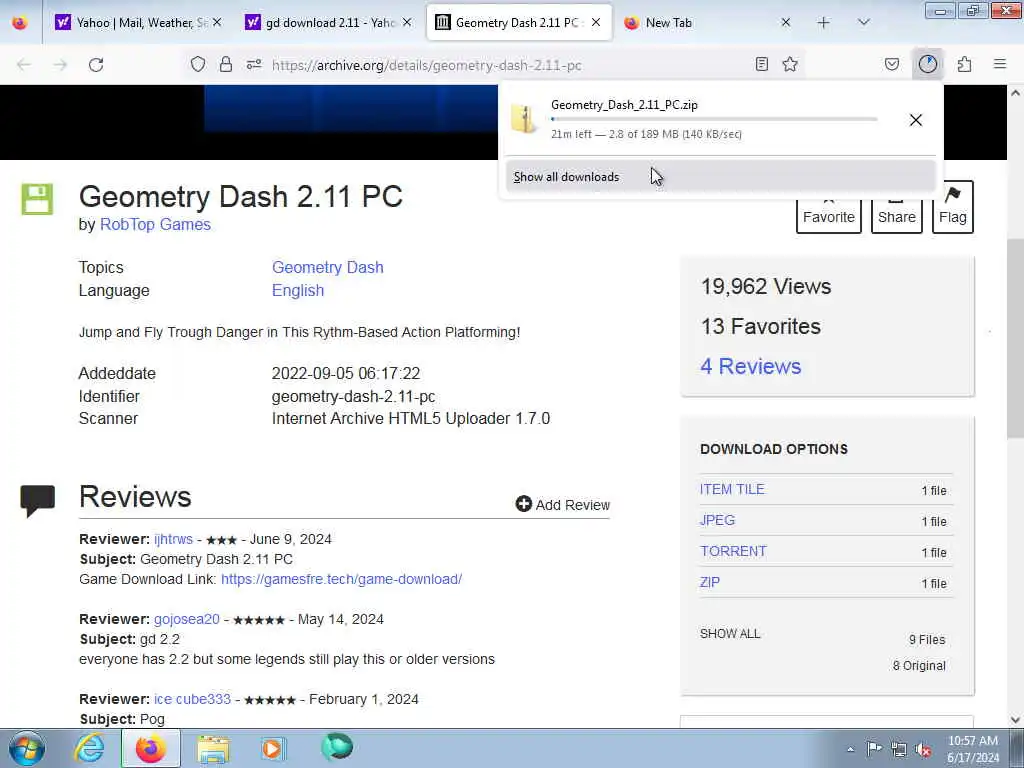The width and height of the screenshot is (1024, 768).
Task: Go back using the Firefox back arrow
Action: [24, 65]
